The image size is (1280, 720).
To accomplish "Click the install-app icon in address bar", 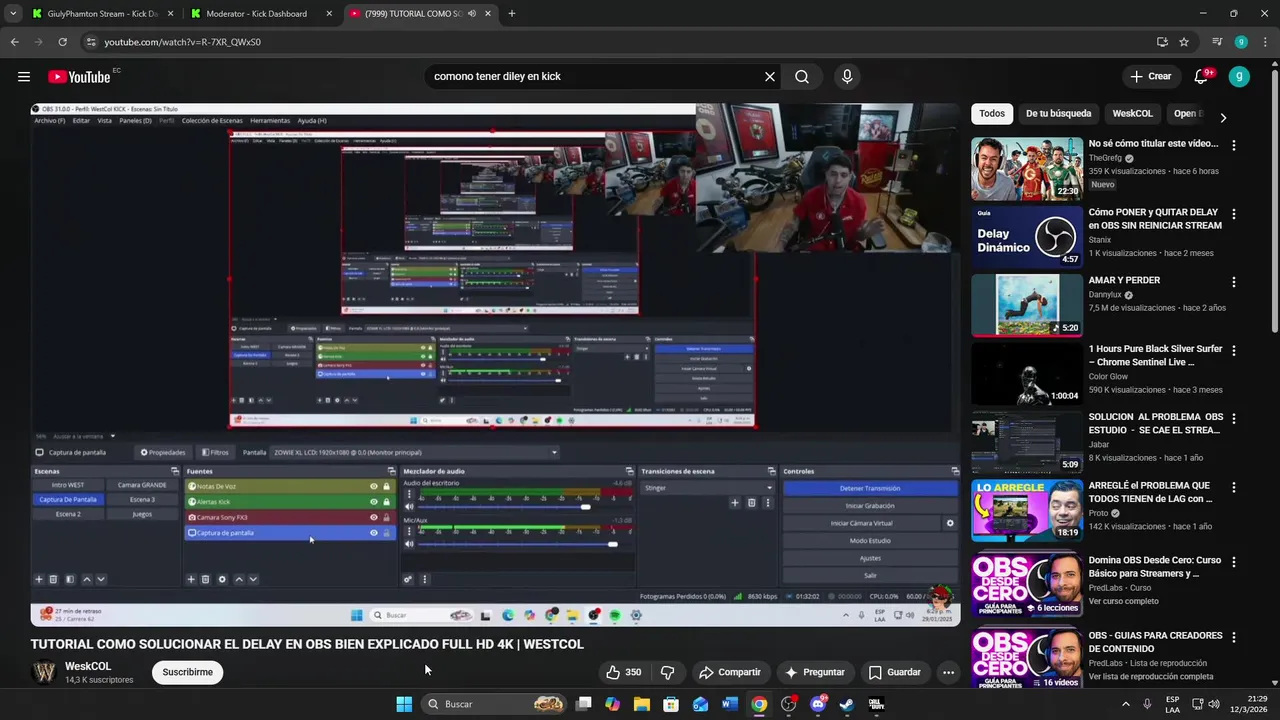I will click(1162, 42).
